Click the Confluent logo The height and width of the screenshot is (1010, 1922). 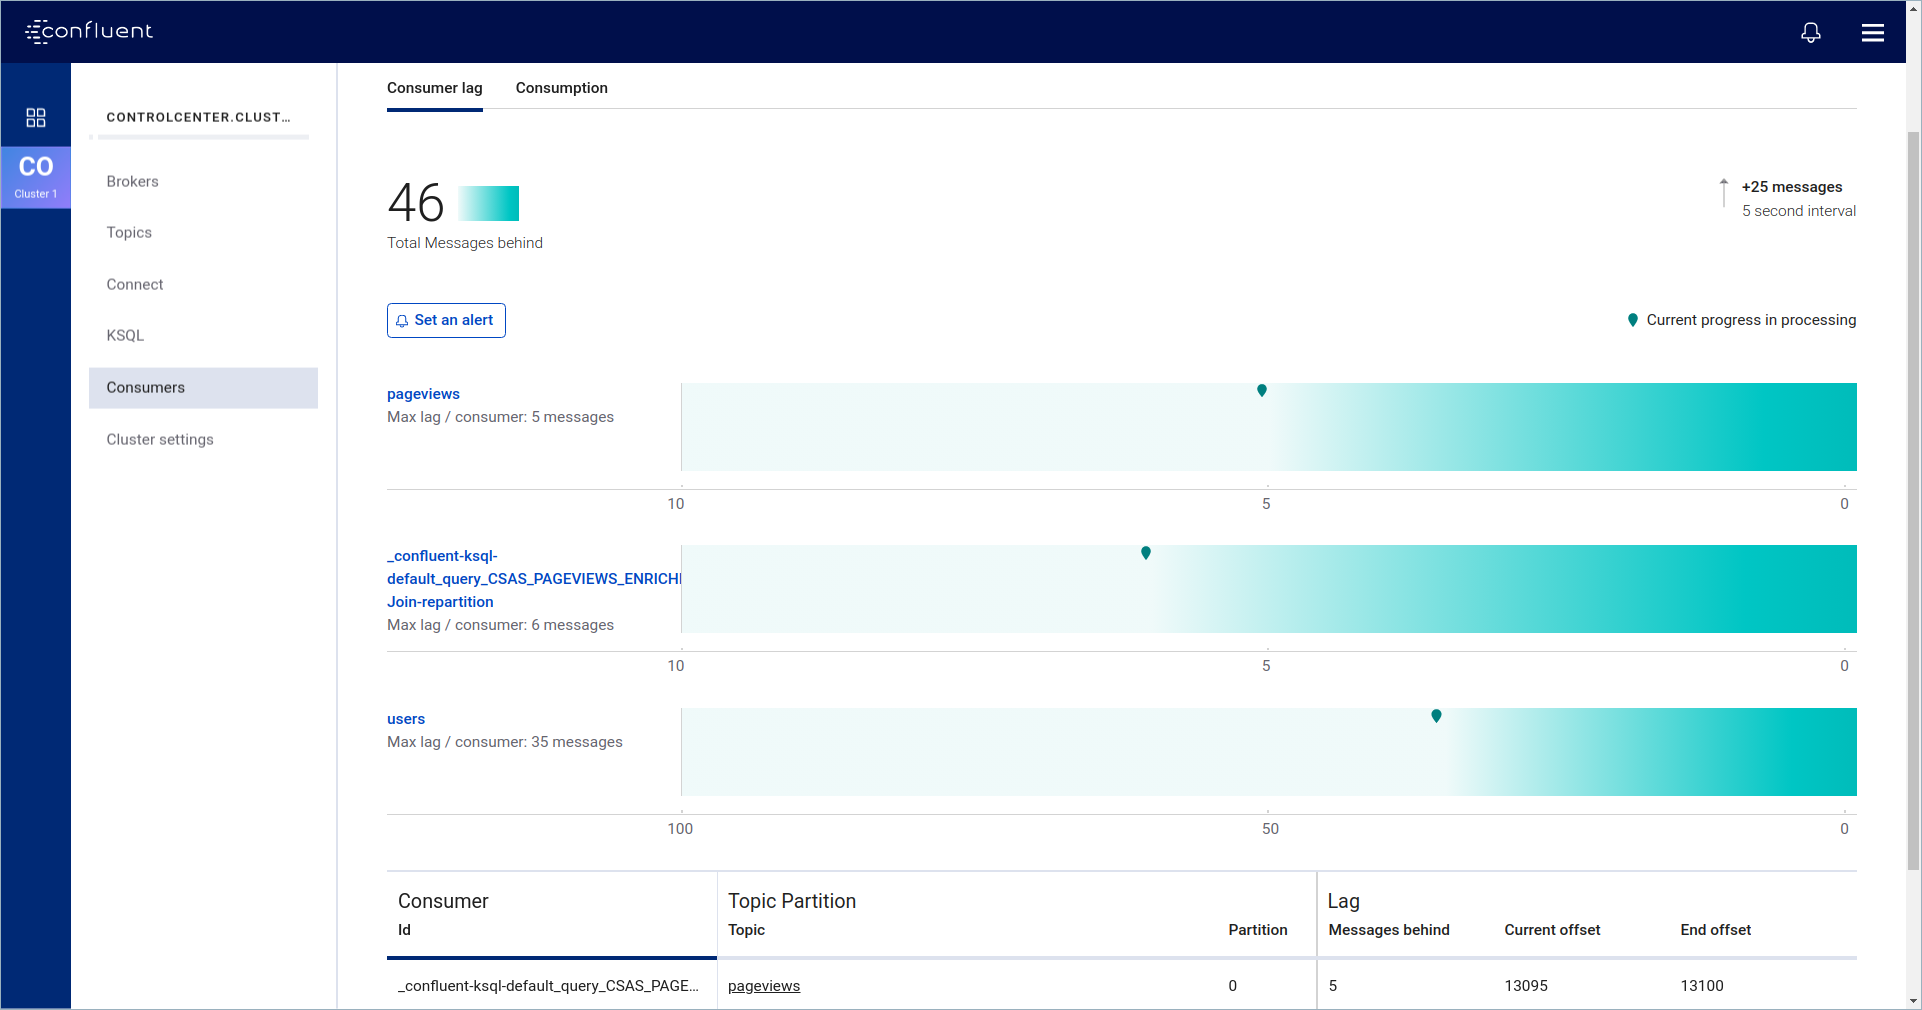coord(89,31)
